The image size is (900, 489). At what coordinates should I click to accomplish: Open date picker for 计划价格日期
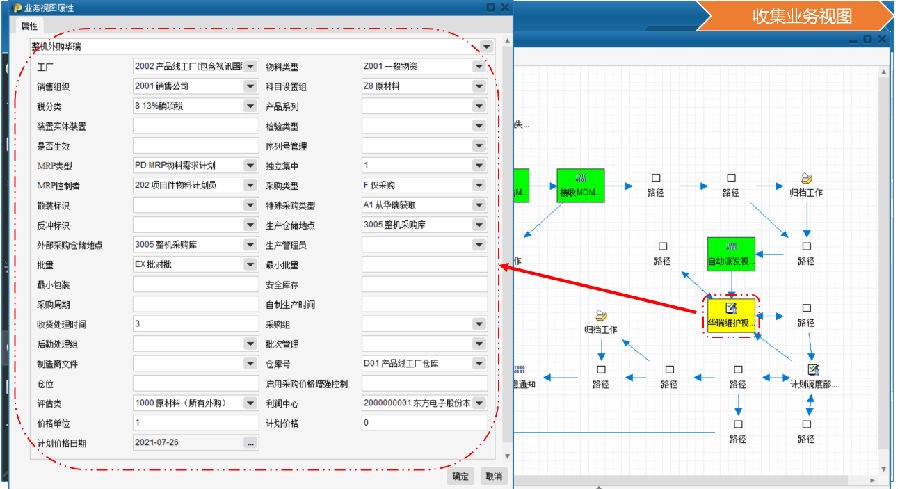pos(251,443)
